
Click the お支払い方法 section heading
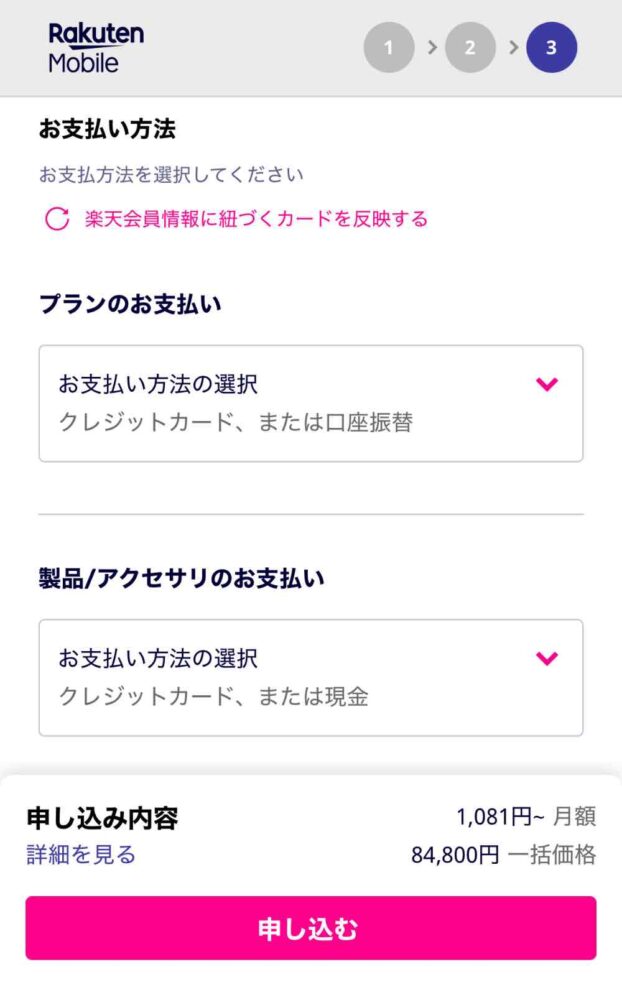[x=107, y=129]
